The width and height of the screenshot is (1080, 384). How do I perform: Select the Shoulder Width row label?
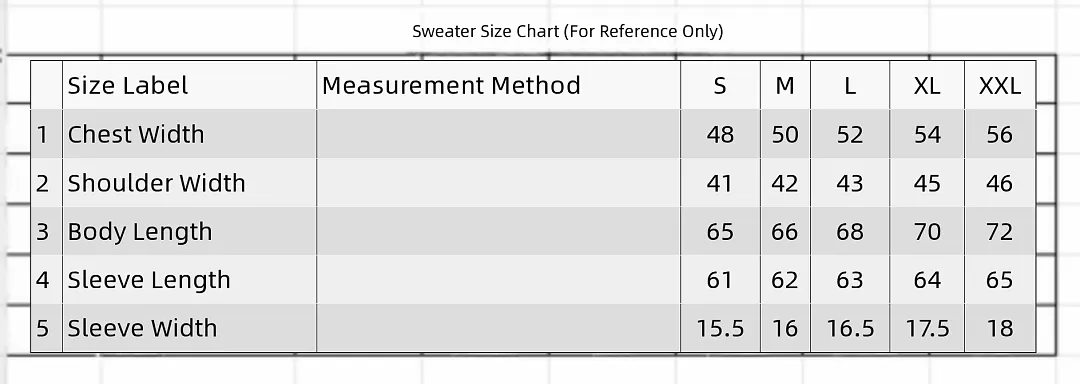point(156,183)
